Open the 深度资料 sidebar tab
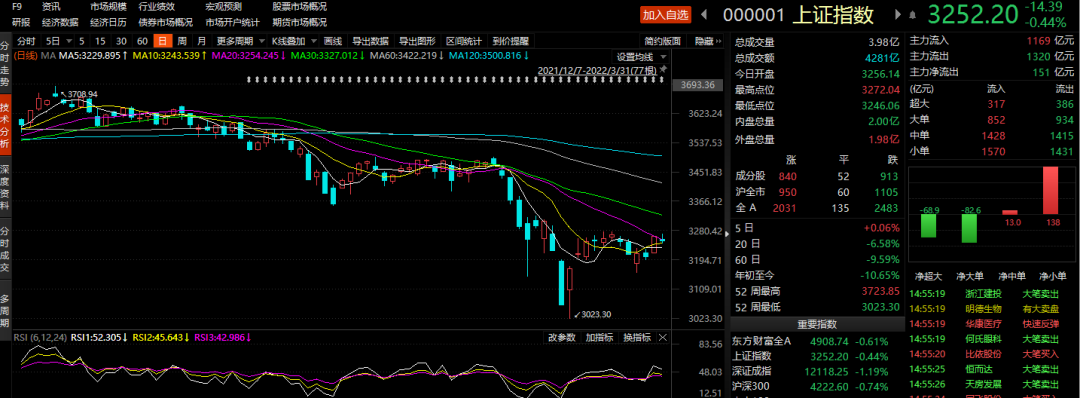Image resolution: width=1080 pixels, height=398 pixels. pyautogui.click(x=5, y=187)
